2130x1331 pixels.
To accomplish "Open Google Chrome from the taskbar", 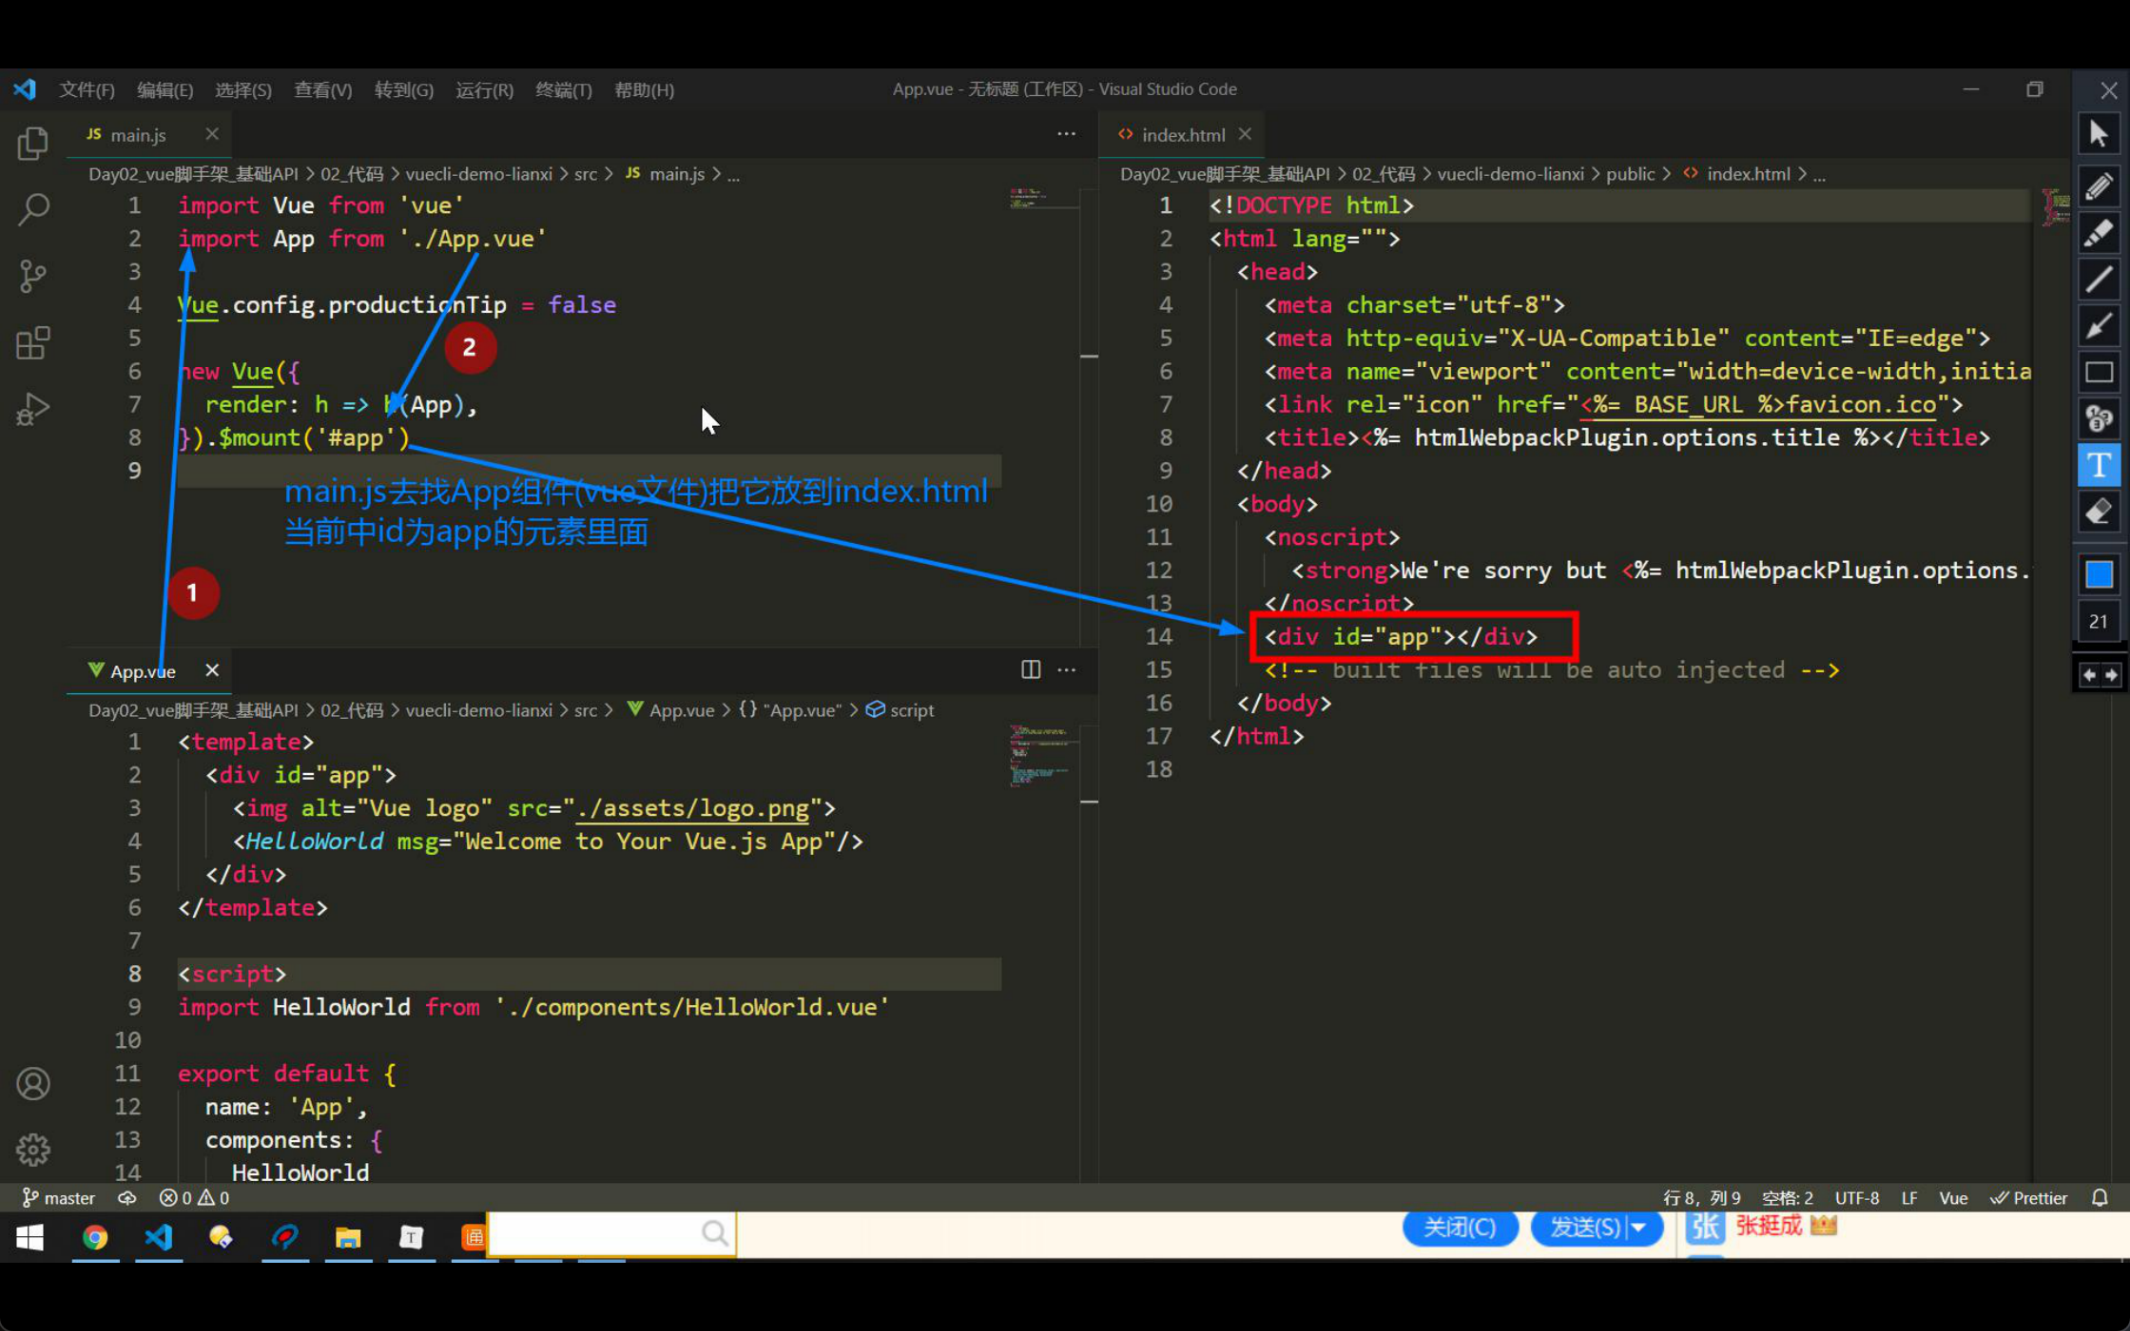I will click(95, 1238).
